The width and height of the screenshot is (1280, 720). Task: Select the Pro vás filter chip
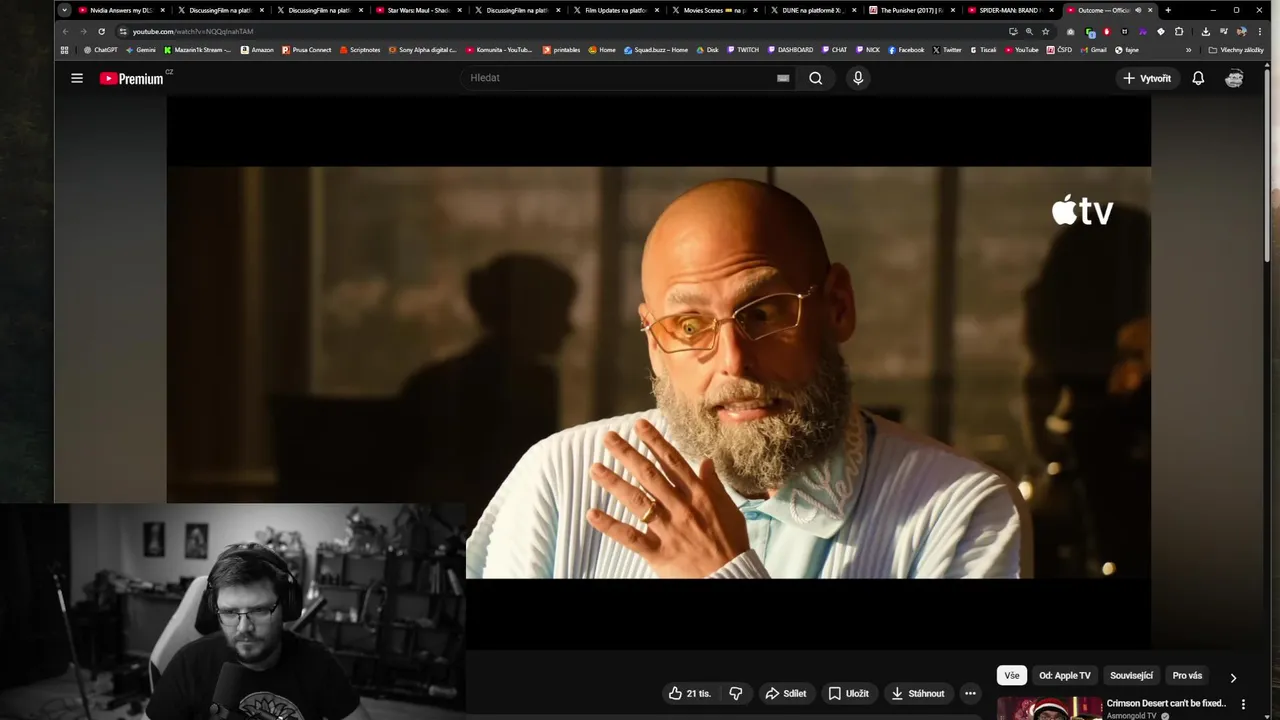click(x=1187, y=676)
